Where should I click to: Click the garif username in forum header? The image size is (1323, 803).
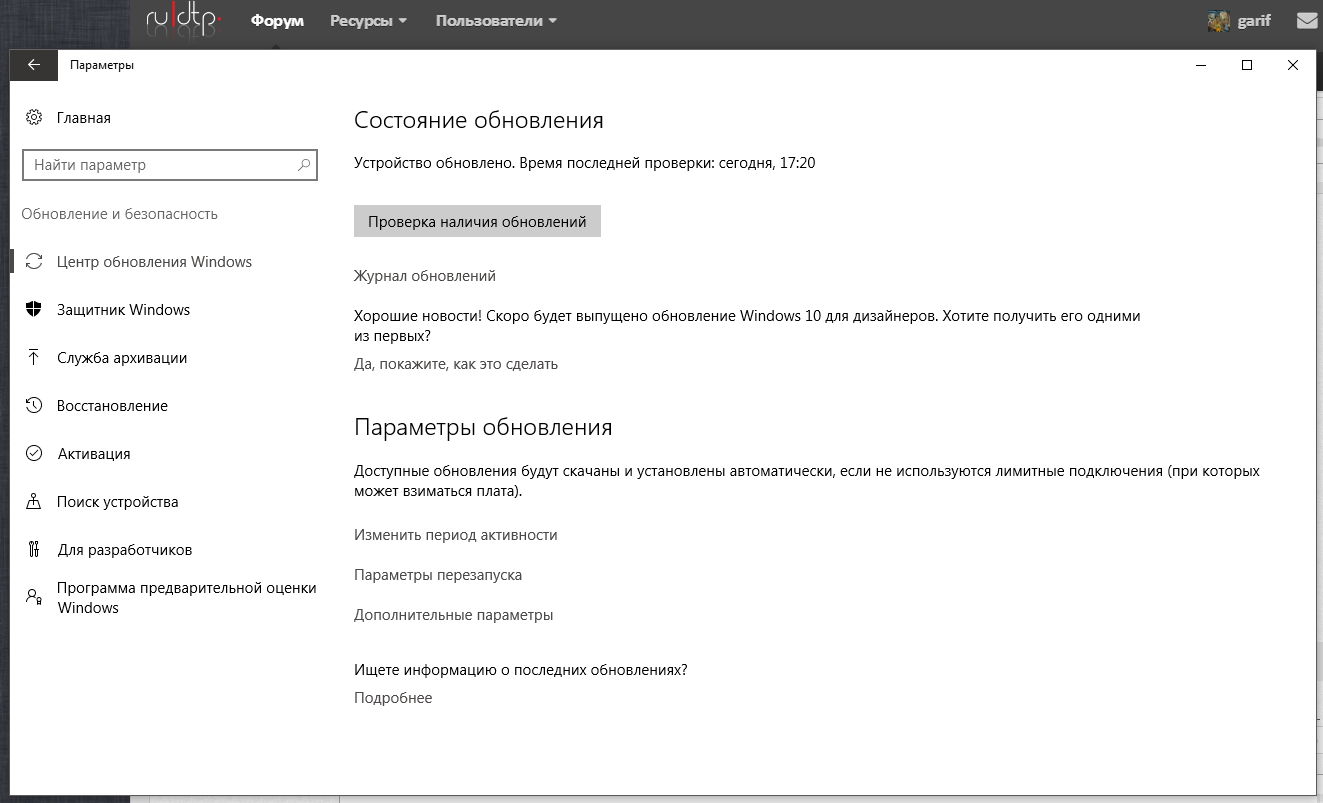[x=1254, y=21]
